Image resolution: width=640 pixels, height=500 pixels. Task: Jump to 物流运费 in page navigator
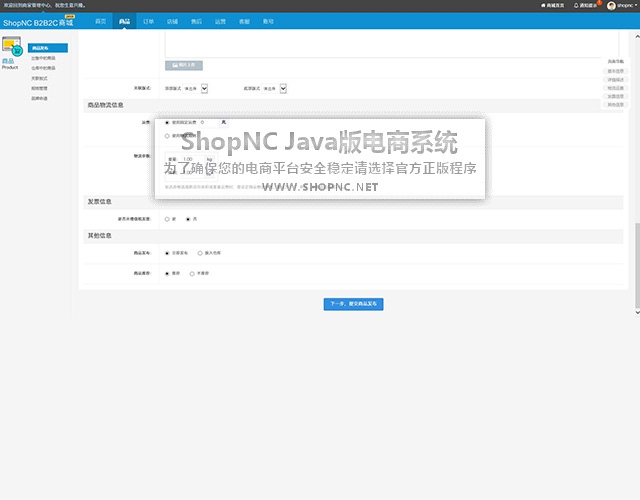pos(616,88)
